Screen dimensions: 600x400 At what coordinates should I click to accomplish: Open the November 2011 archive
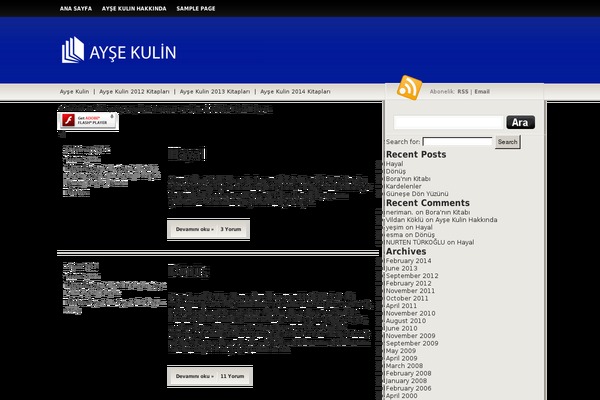point(410,291)
